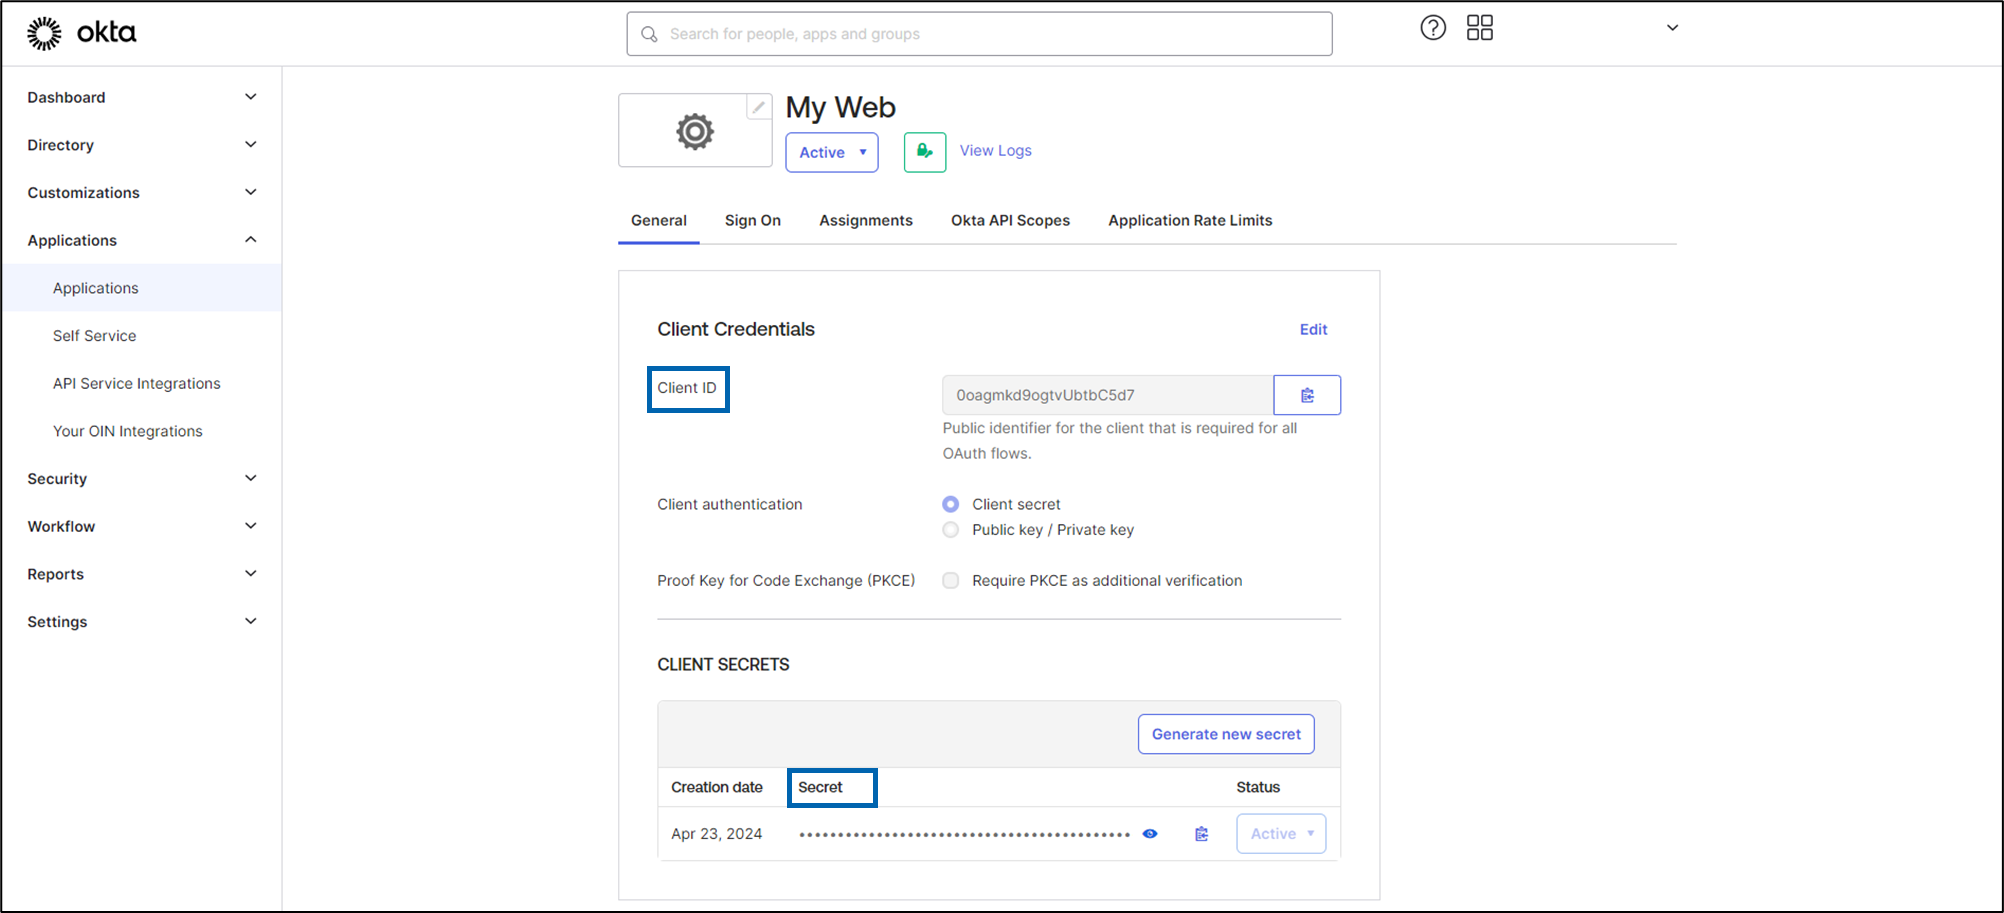Open Your OIN Integrations
The height and width of the screenshot is (913, 2004).
(x=128, y=432)
